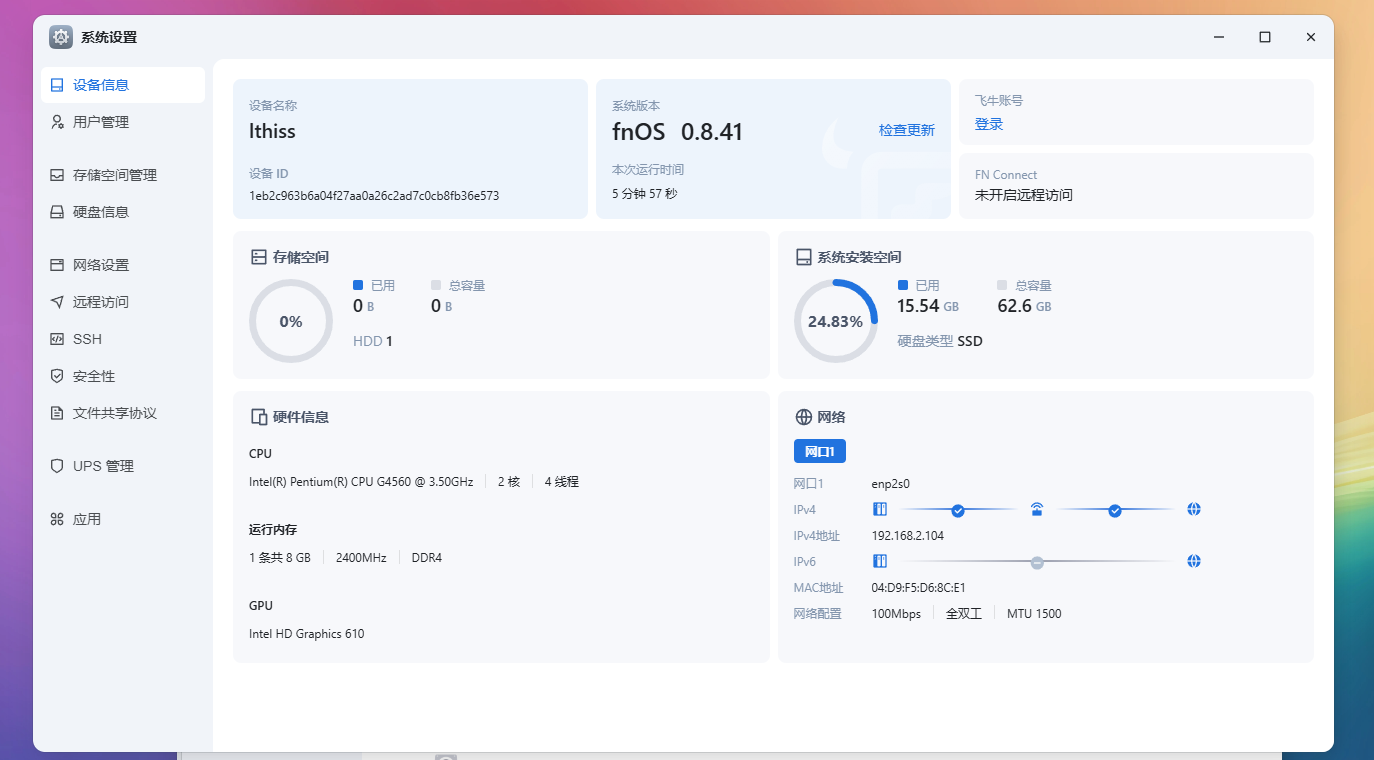The image size is (1374, 760).
Task: Click the device name lthiss
Action: pos(272,131)
